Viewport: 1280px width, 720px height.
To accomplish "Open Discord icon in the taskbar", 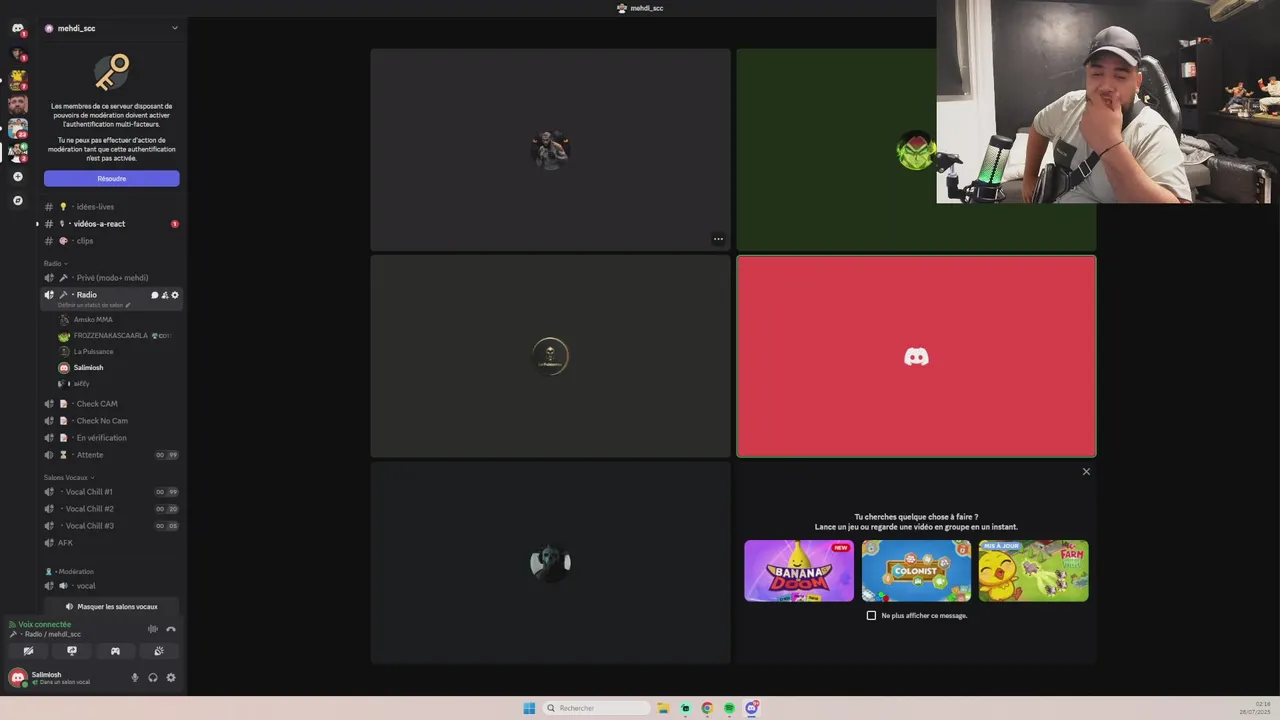I will (x=751, y=708).
